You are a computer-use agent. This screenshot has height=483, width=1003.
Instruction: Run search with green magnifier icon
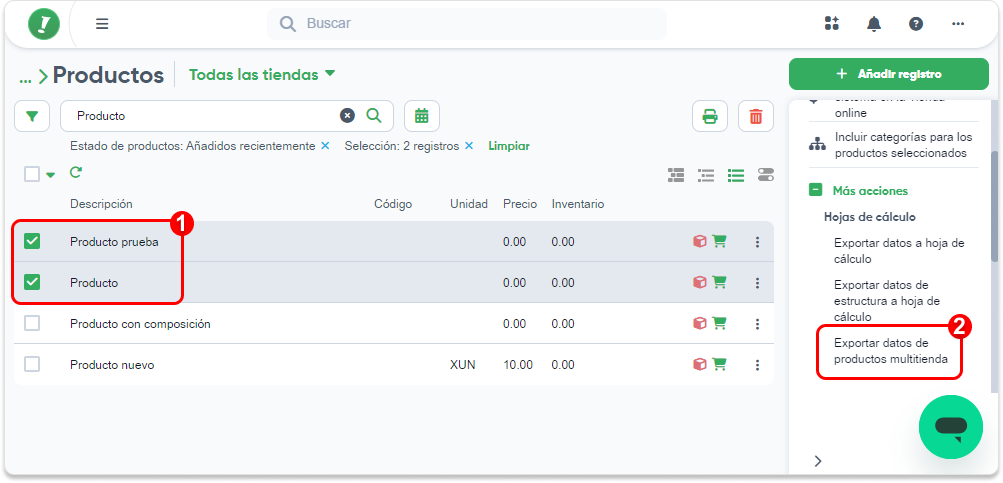coord(374,116)
